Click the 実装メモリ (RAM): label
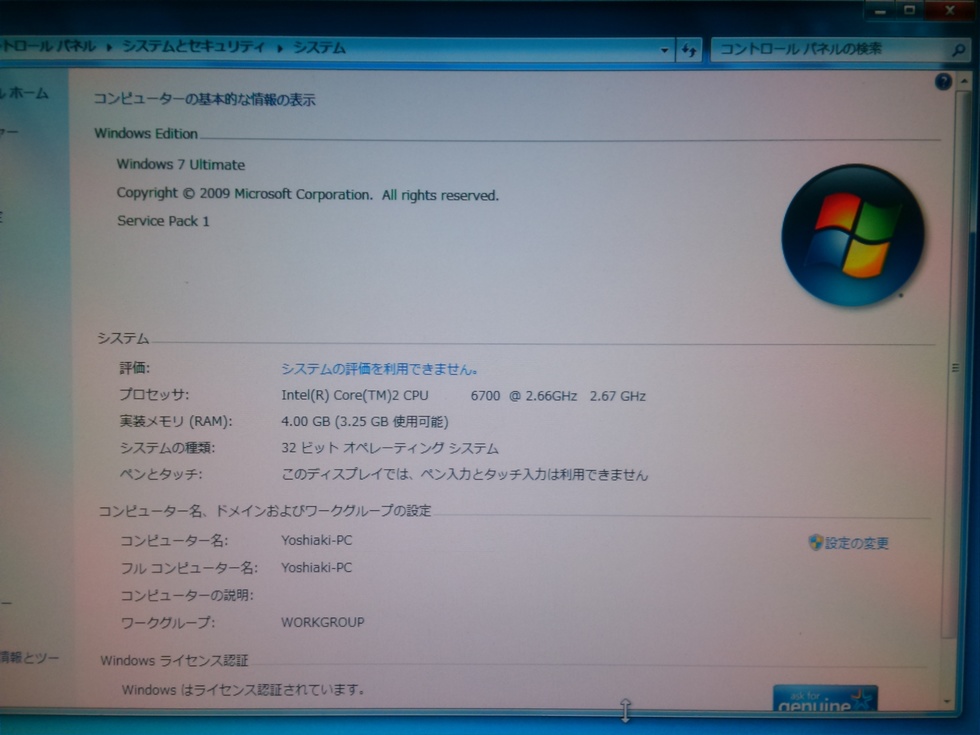 click(176, 421)
